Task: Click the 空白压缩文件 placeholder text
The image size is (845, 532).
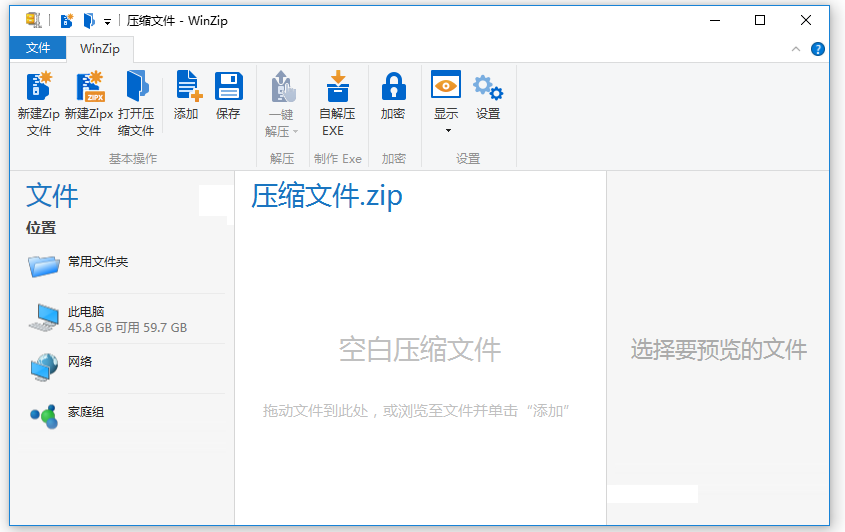Action: click(x=420, y=350)
